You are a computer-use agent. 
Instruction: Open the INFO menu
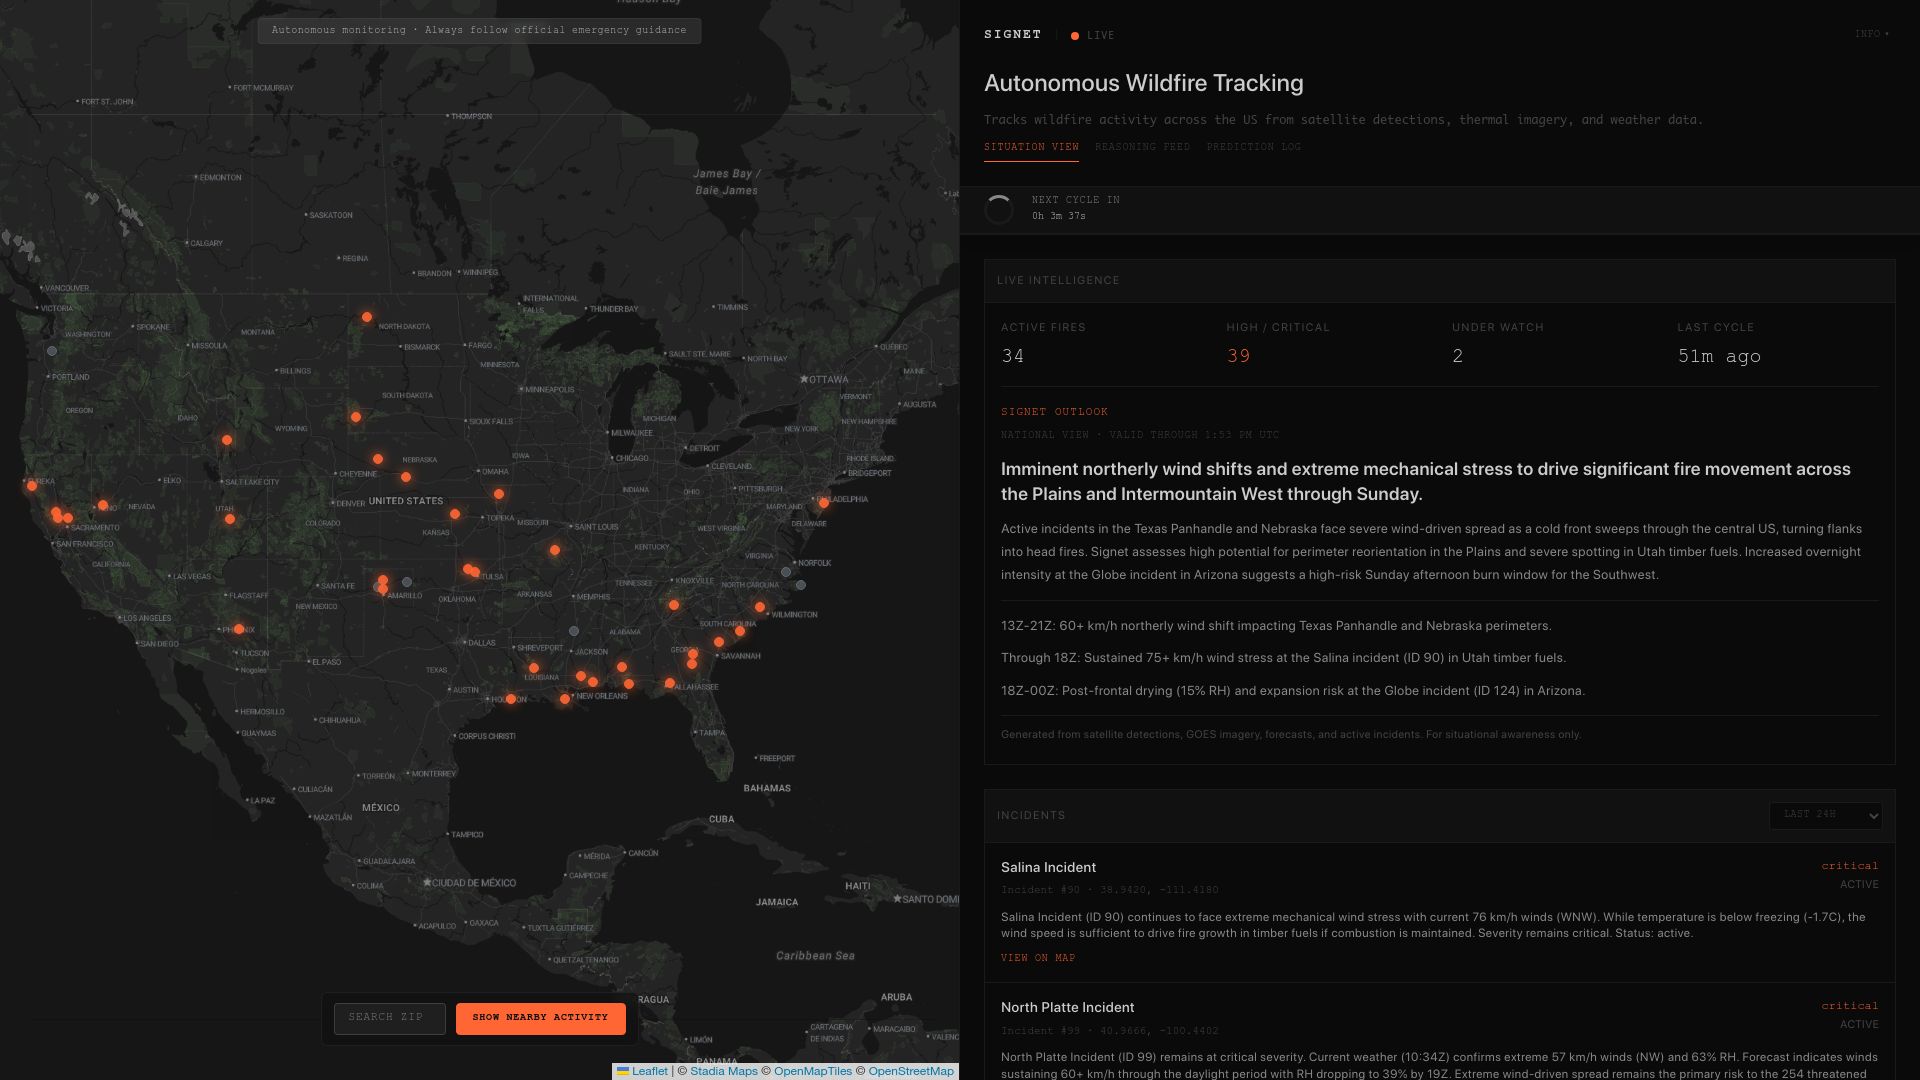click(1871, 34)
